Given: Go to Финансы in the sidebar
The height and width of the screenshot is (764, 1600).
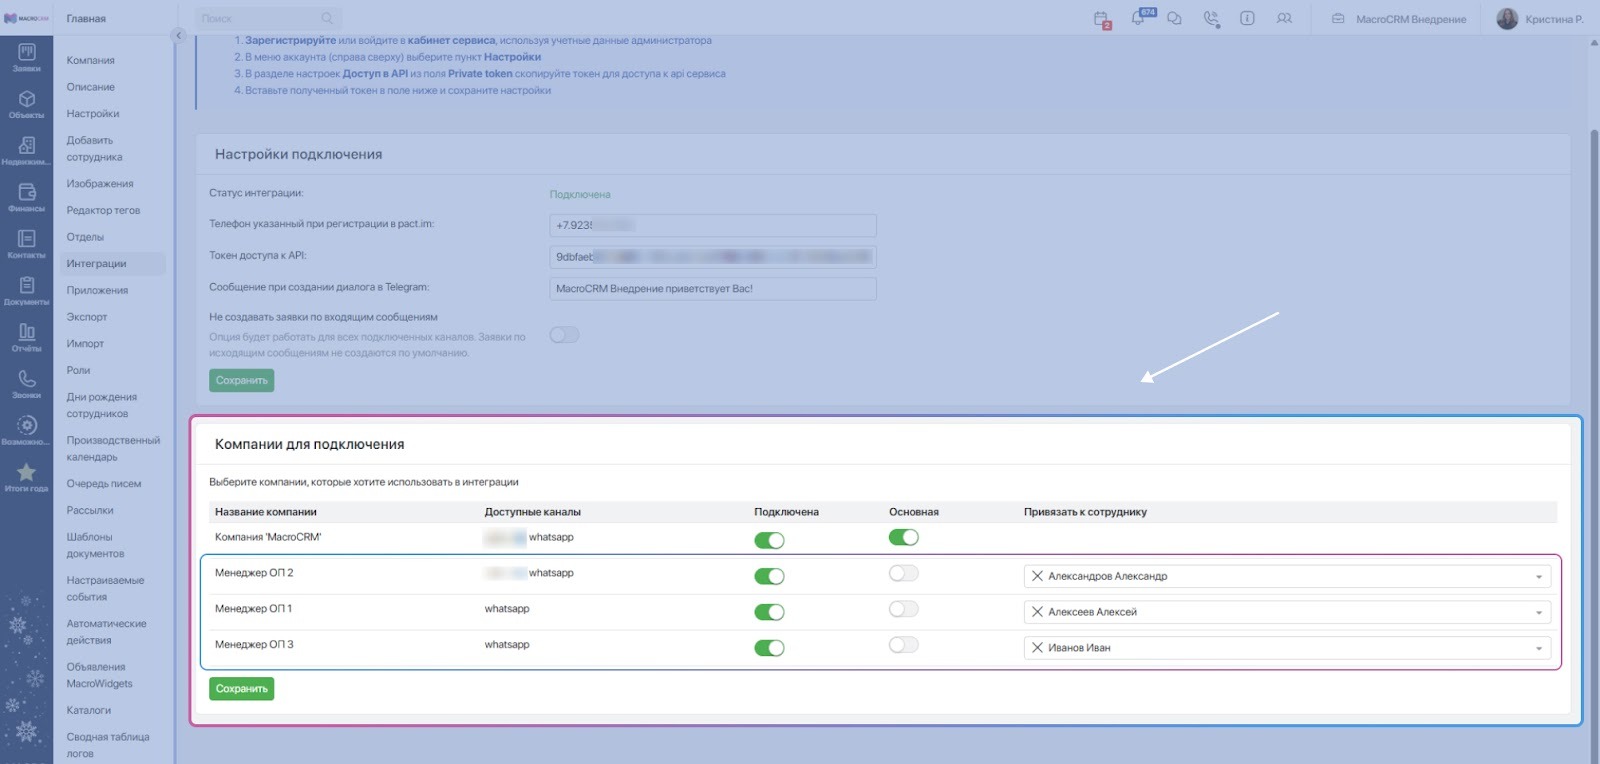Looking at the screenshot, I should click(26, 197).
